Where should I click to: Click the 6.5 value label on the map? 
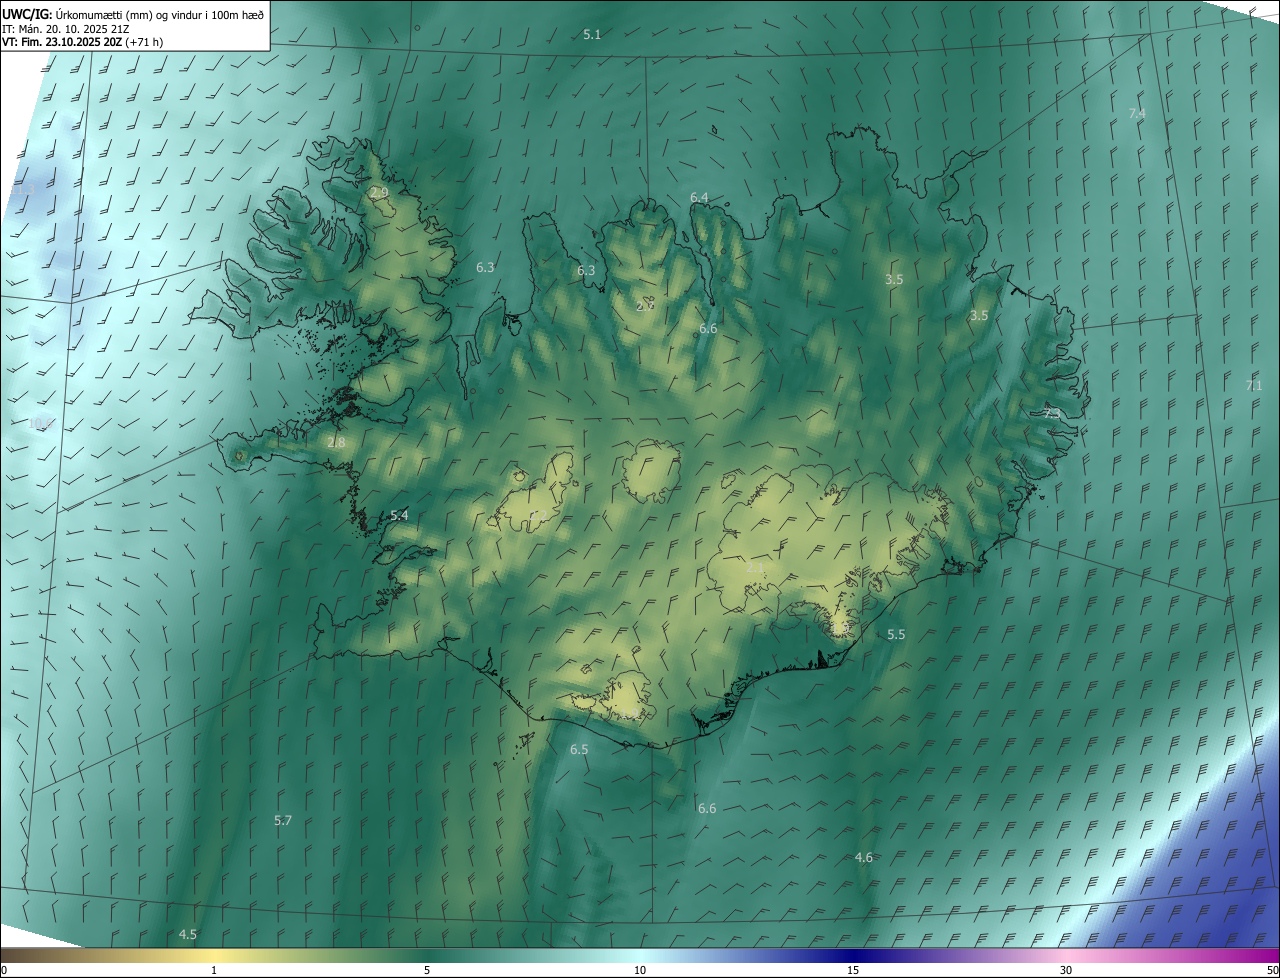(x=579, y=750)
